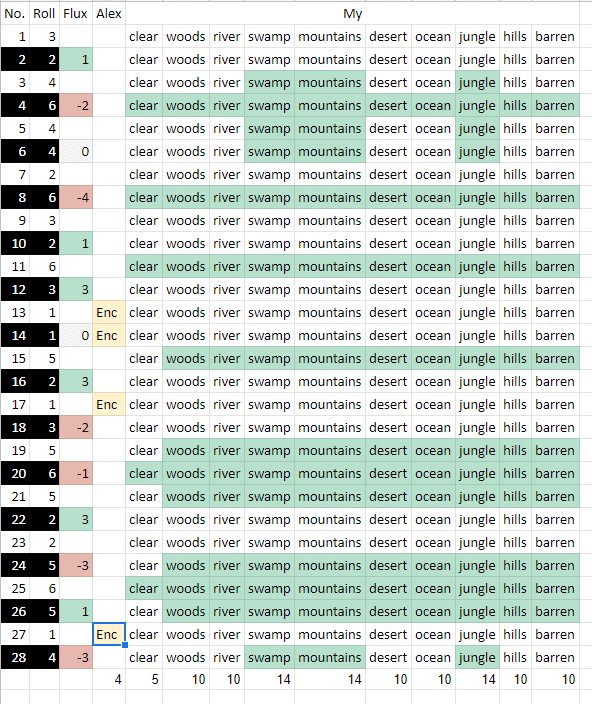Select the 'Roll' column header cell
This screenshot has height=704, width=592.
(x=44, y=13)
